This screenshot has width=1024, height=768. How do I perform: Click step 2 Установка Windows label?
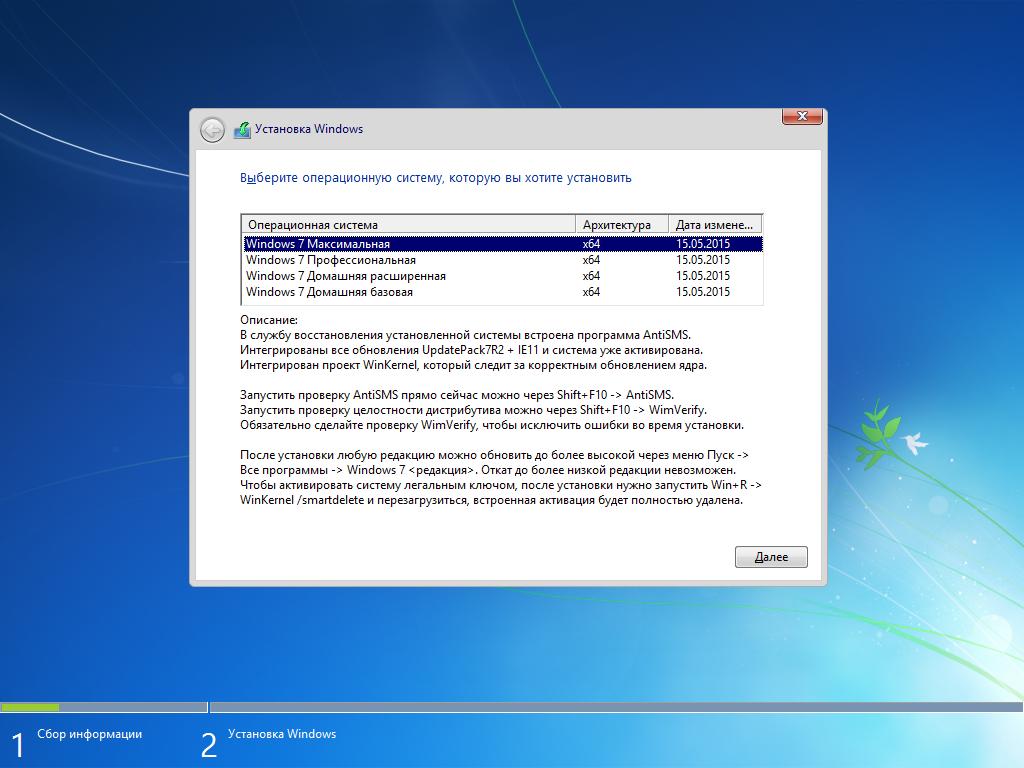282,734
